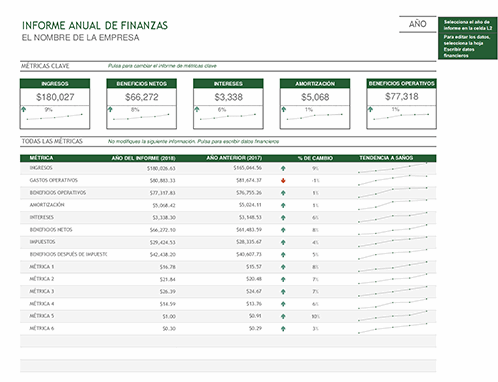
Task: Click the trend arrow in INGRESOS card
Action: click(x=24, y=109)
